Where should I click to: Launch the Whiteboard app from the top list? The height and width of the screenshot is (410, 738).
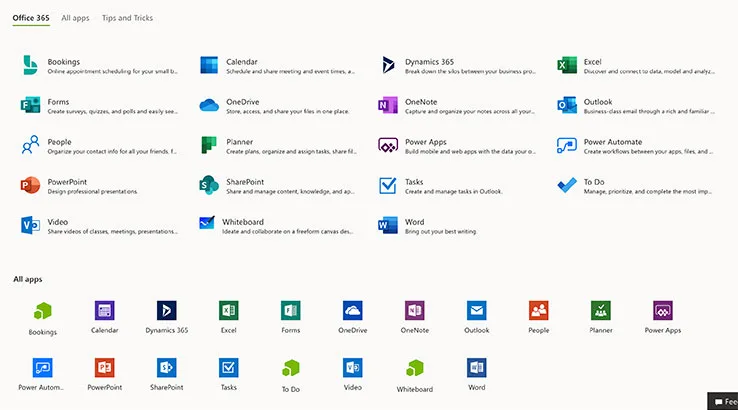tap(209, 225)
